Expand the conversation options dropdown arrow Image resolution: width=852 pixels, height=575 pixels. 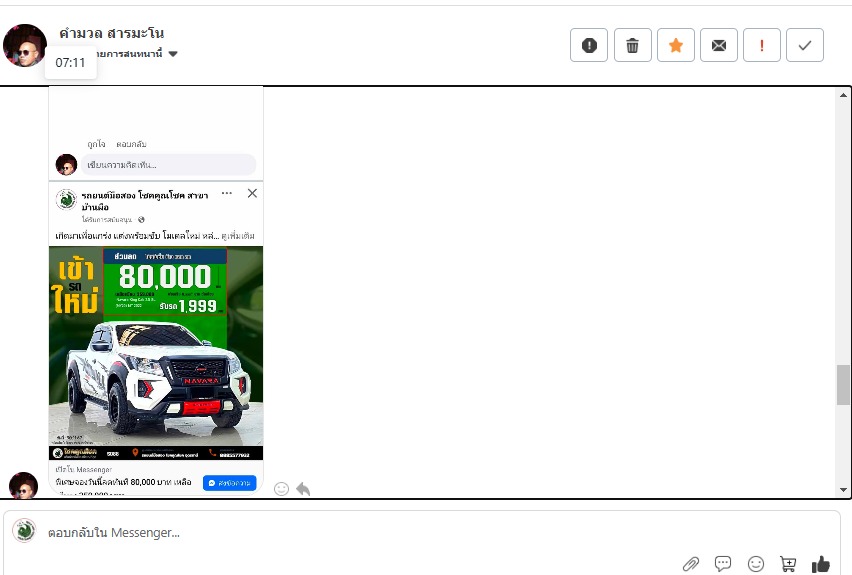173,54
